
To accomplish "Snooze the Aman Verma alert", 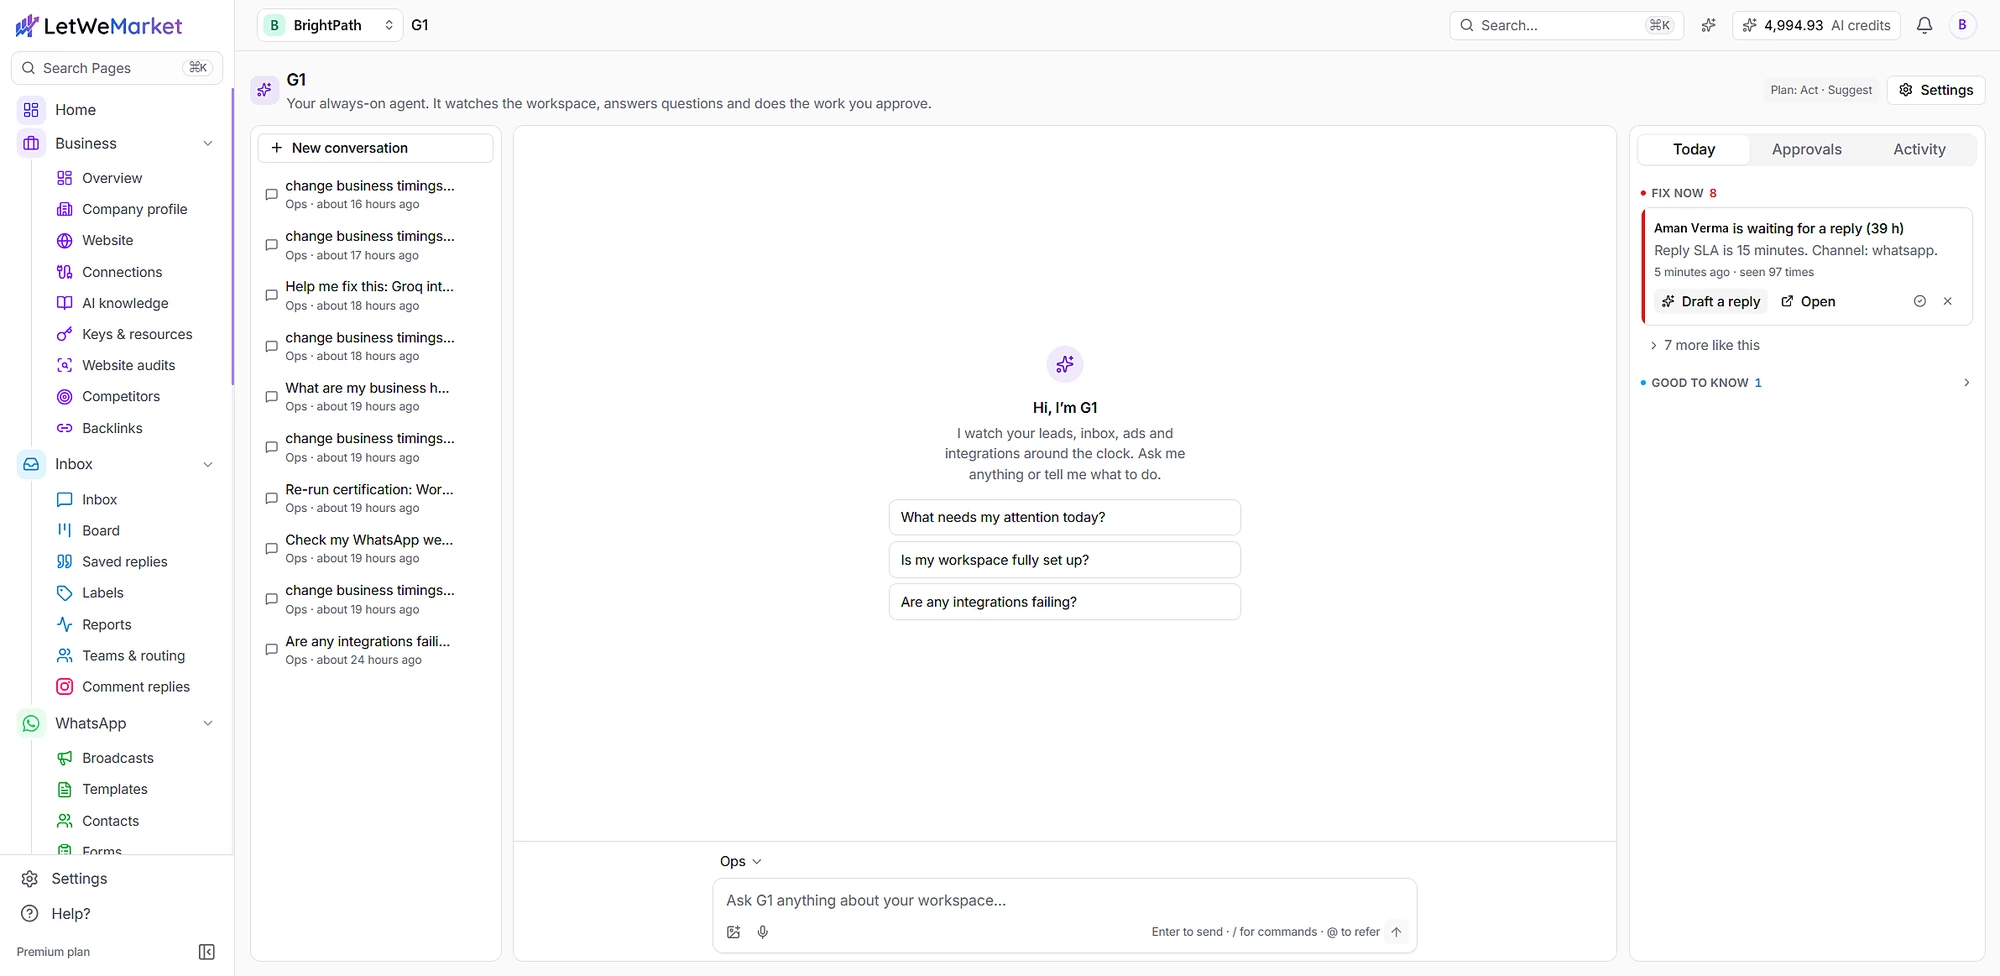I will point(1919,301).
